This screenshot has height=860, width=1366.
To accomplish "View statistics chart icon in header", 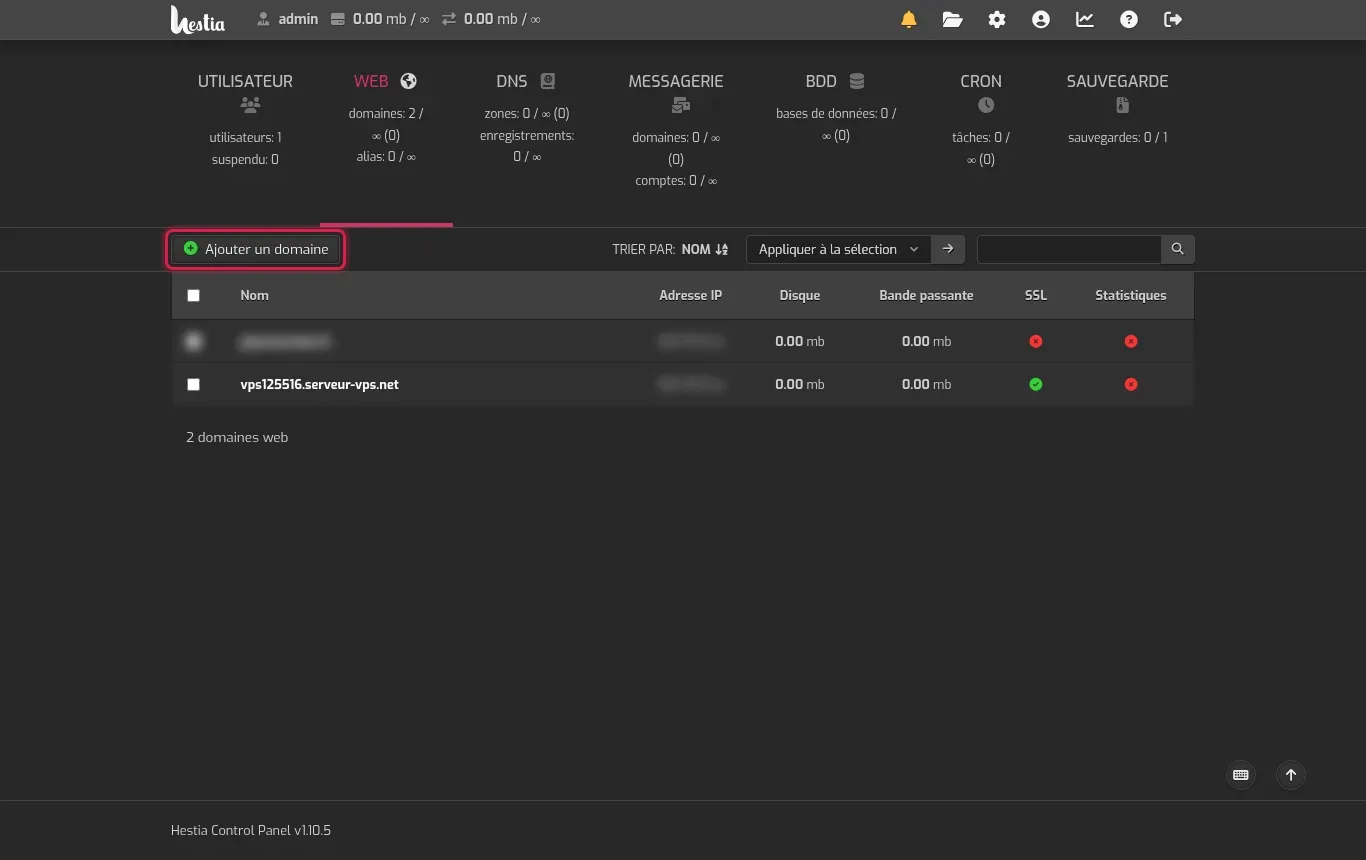I will [x=1085, y=19].
